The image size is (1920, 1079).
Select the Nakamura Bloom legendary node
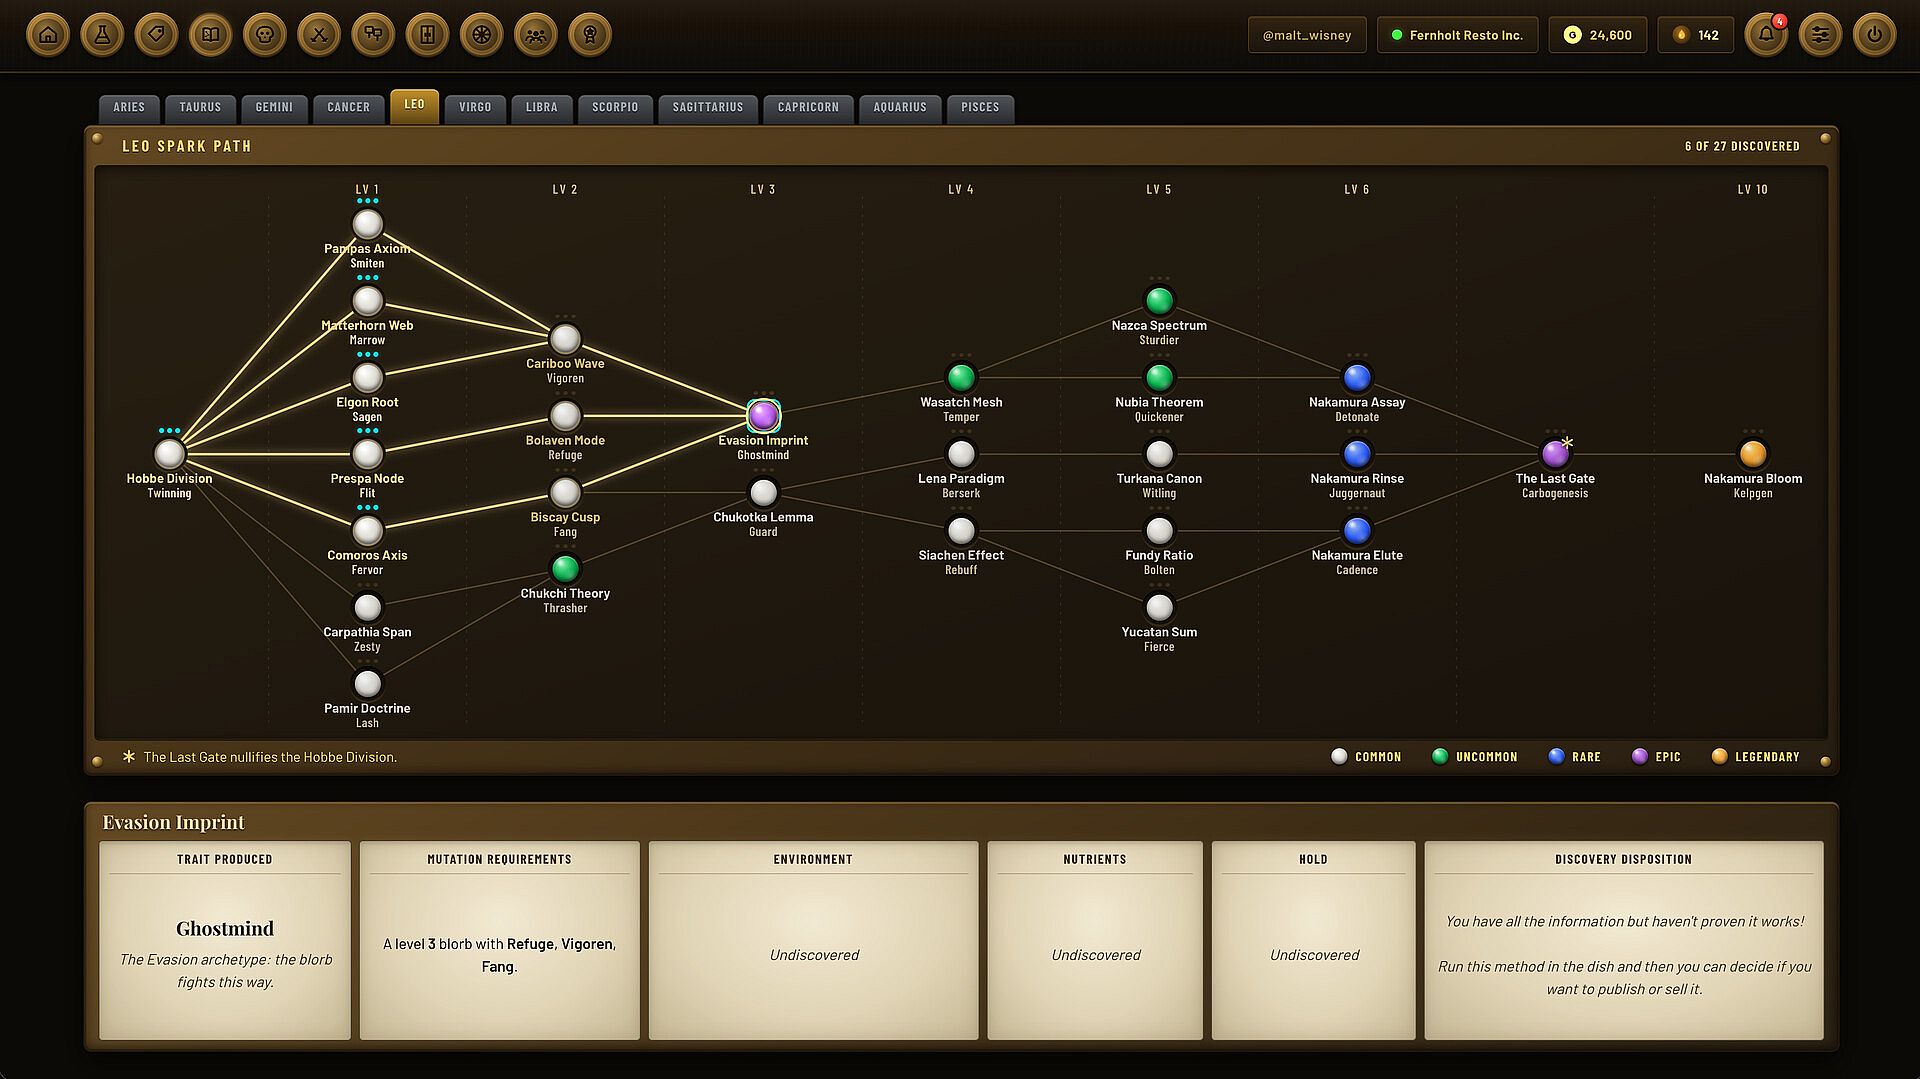click(x=1753, y=454)
